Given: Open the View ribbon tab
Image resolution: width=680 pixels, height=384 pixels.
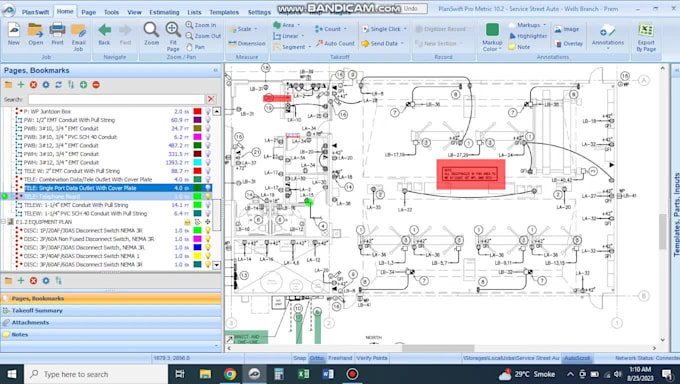Looking at the screenshot, I should pyautogui.click(x=134, y=12).
